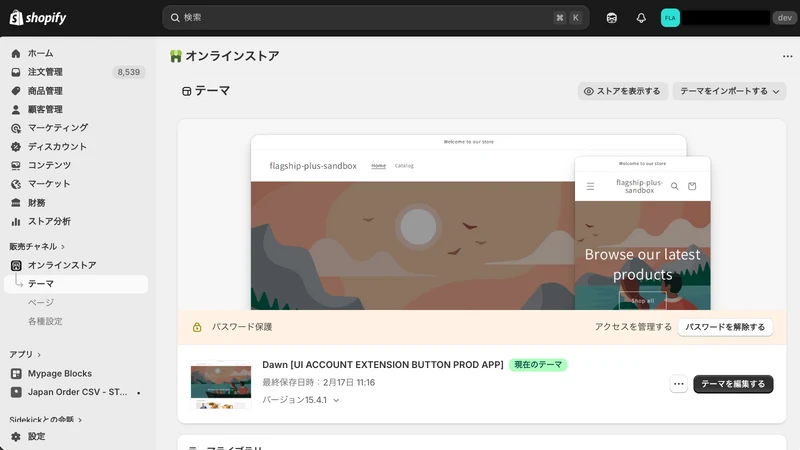Click the theme icon beside テーマ heading
The width and height of the screenshot is (800, 450).
click(186, 91)
